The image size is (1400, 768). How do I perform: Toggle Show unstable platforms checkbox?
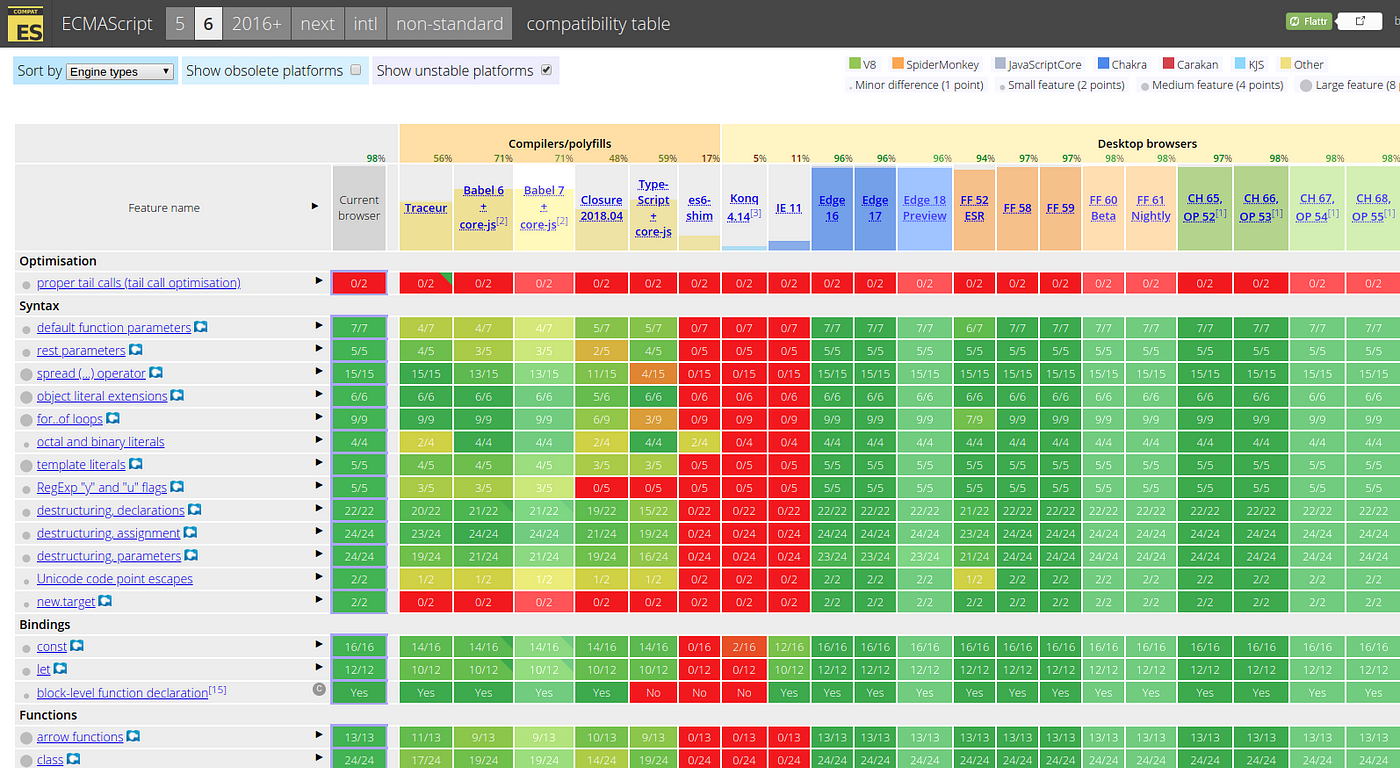[x=546, y=70]
